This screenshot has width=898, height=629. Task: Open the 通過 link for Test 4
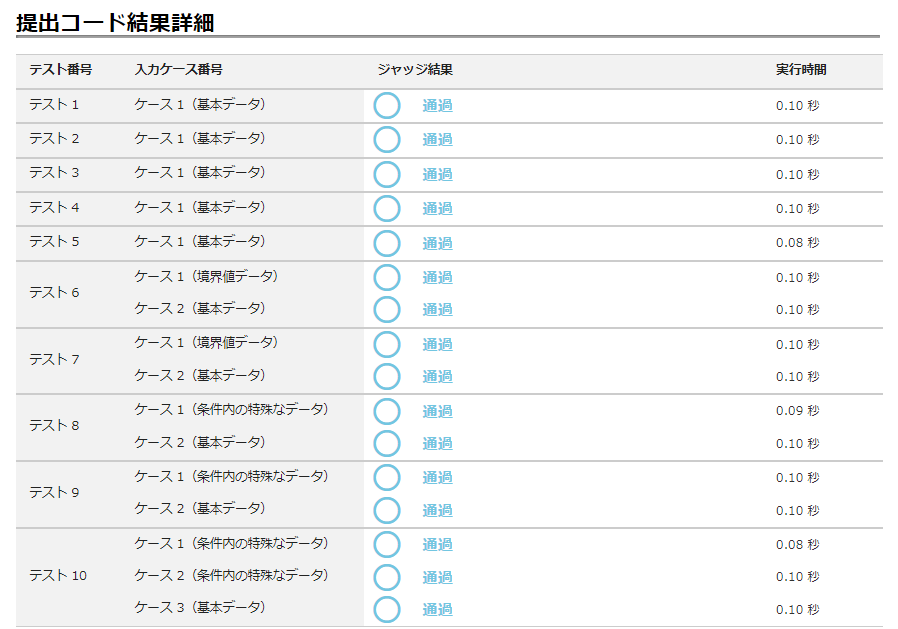click(x=437, y=208)
